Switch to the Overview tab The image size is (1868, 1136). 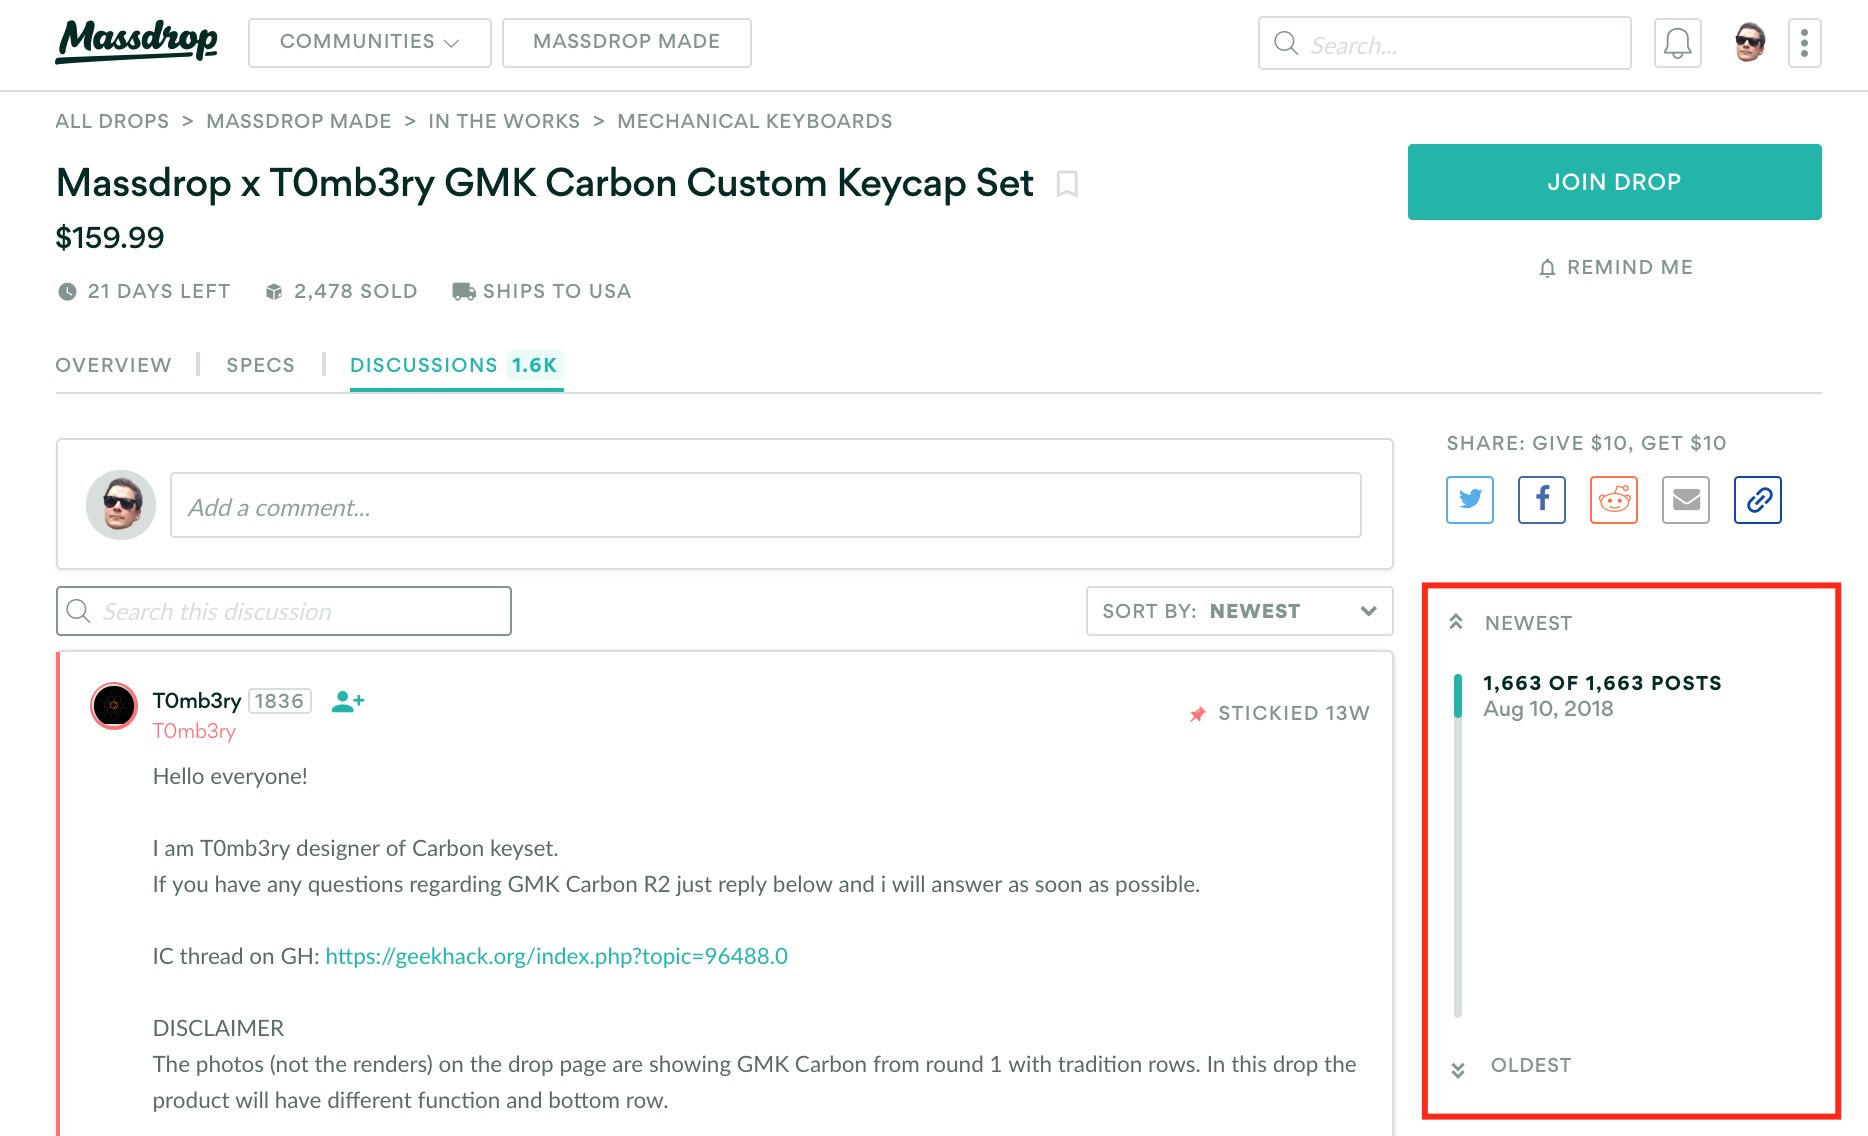tap(113, 365)
